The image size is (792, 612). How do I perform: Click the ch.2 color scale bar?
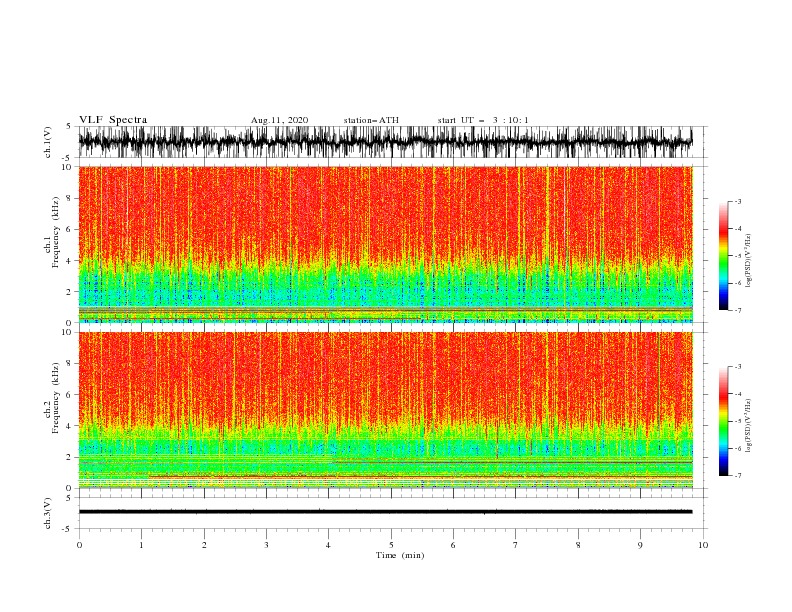pyautogui.click(x=723, y=421)
